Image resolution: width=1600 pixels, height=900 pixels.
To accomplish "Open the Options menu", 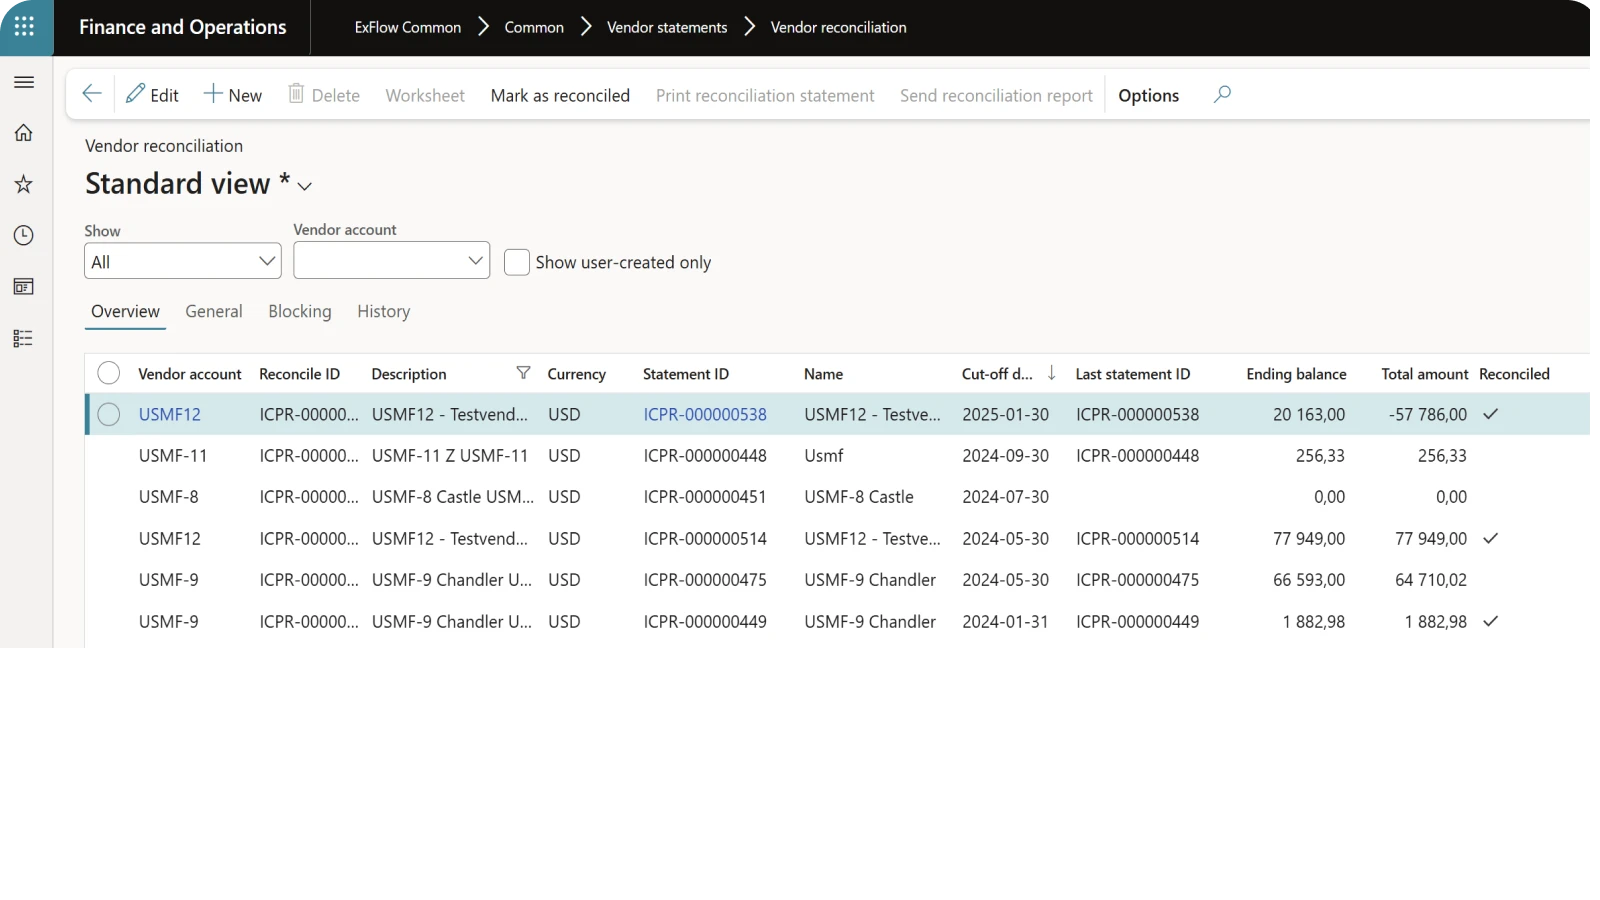I will pyautogui.click(x=1148, y=95).
